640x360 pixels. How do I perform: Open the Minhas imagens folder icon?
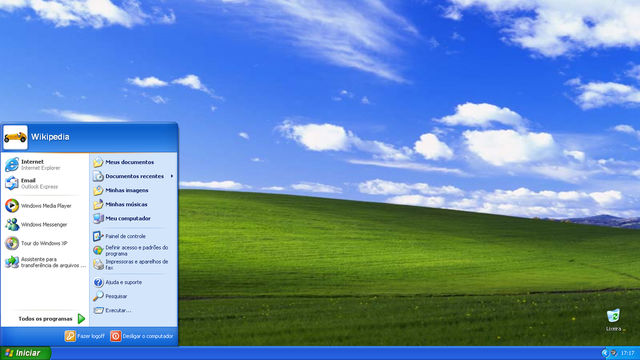[x=98, y=190]
